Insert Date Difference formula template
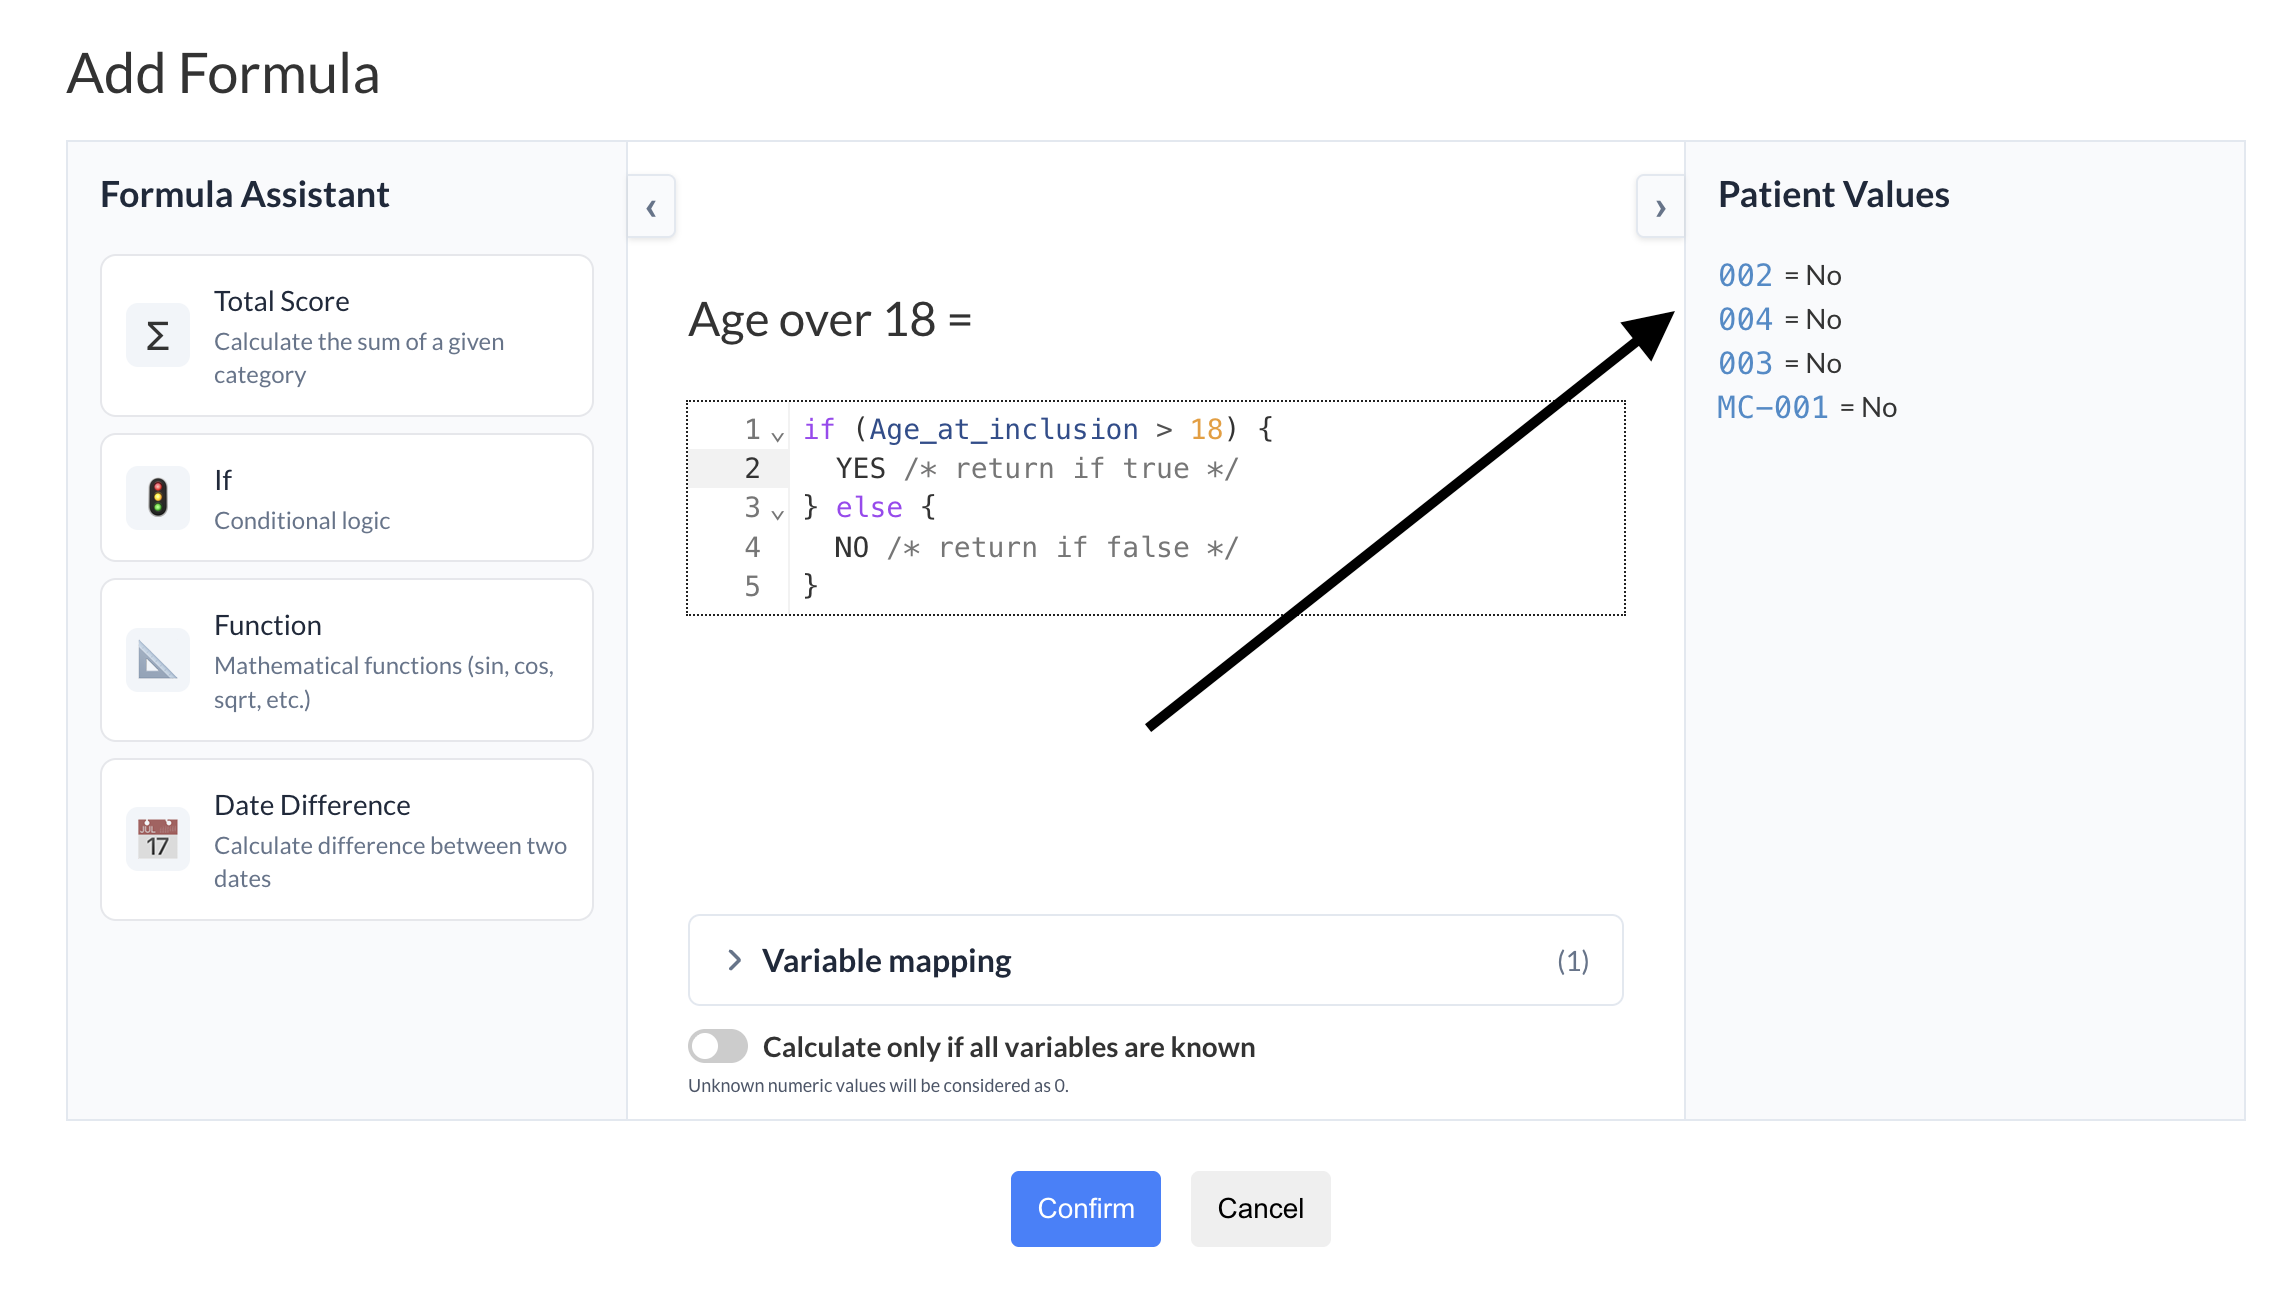This screenshot has height=1292, width=2288. pos(347,839)
